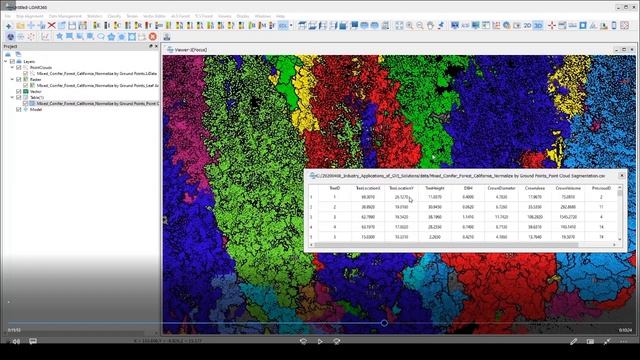Screen dimensions: 640x360
Task: Toggle the Vector group checkbox
Action: coord(19,91)
